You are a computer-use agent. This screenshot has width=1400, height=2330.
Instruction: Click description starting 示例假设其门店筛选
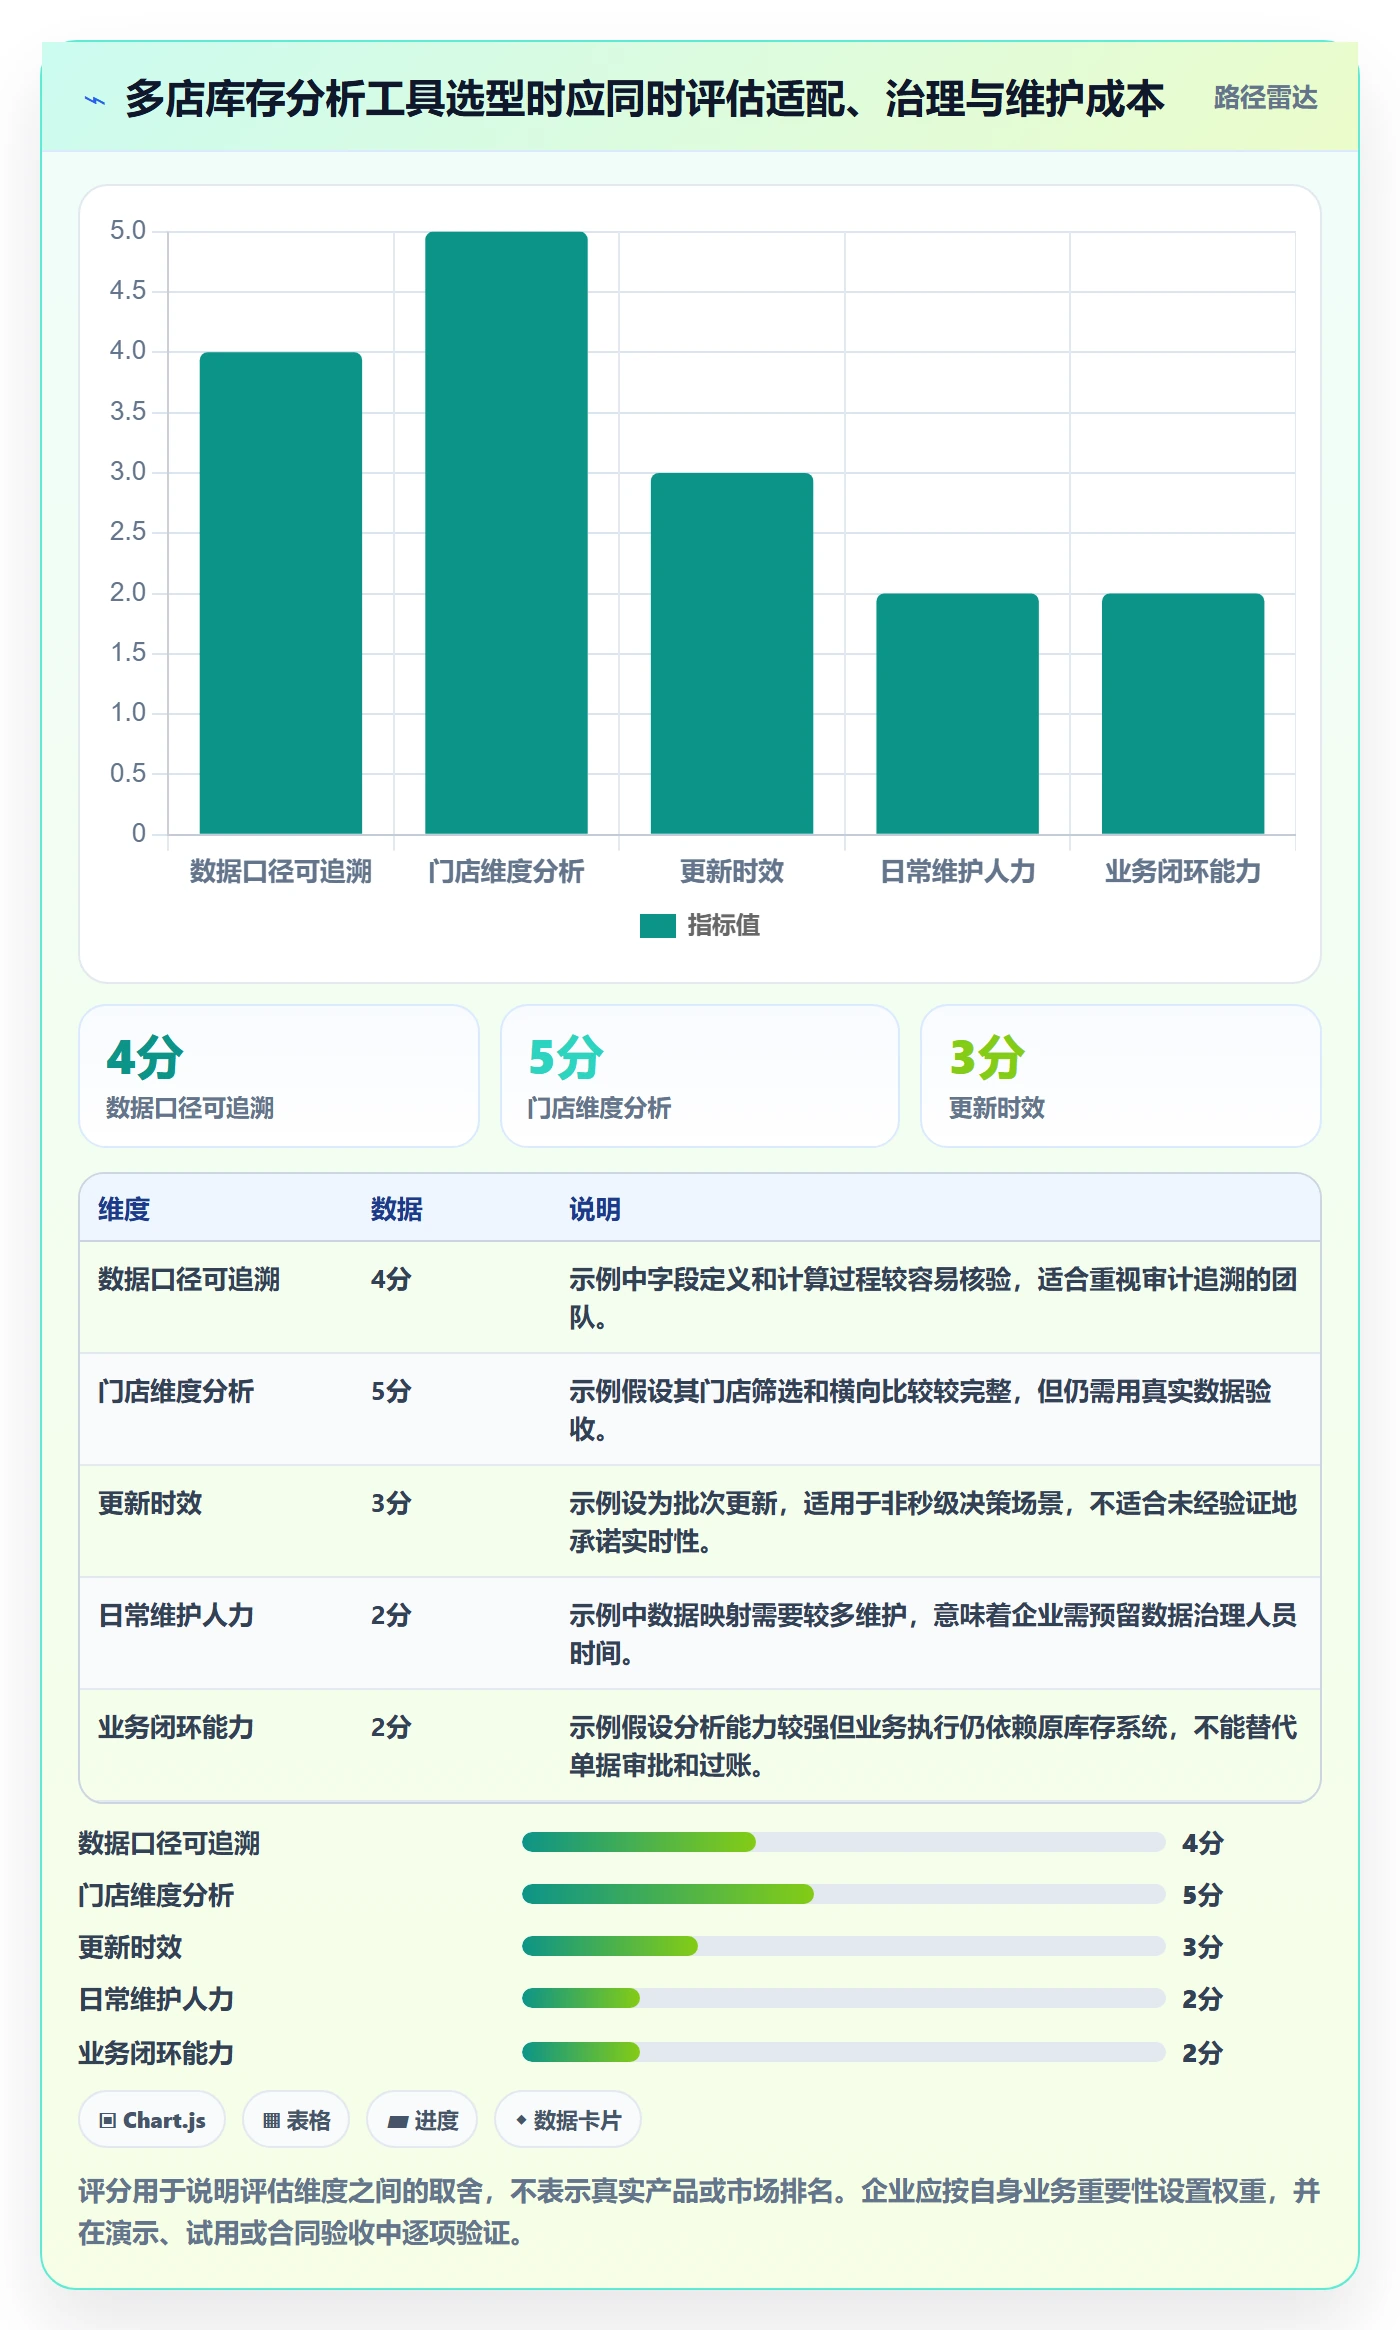click(x=920, y=1410)
